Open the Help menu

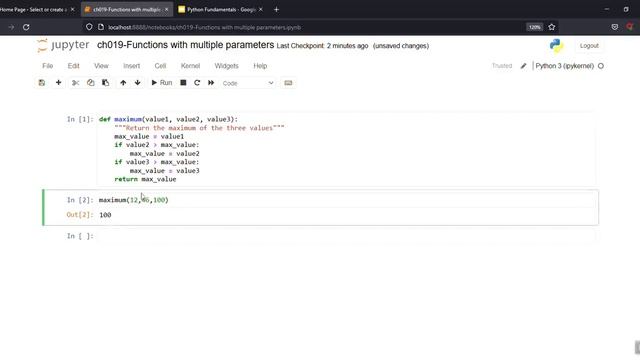pos(260,66)
